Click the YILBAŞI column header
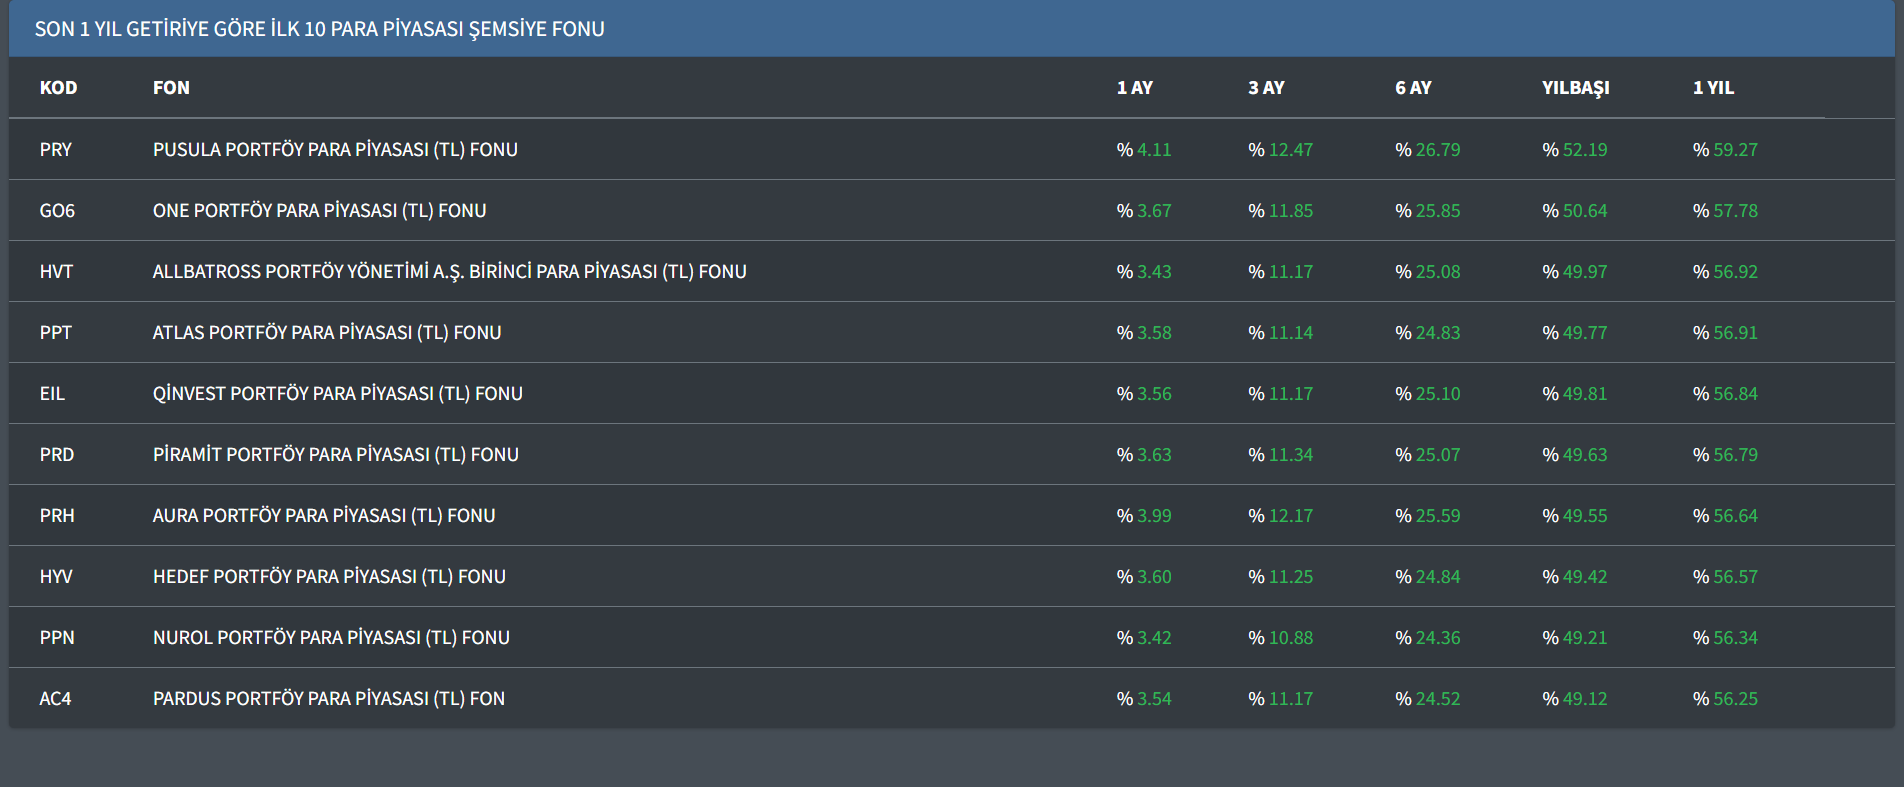 (1575, 88)
